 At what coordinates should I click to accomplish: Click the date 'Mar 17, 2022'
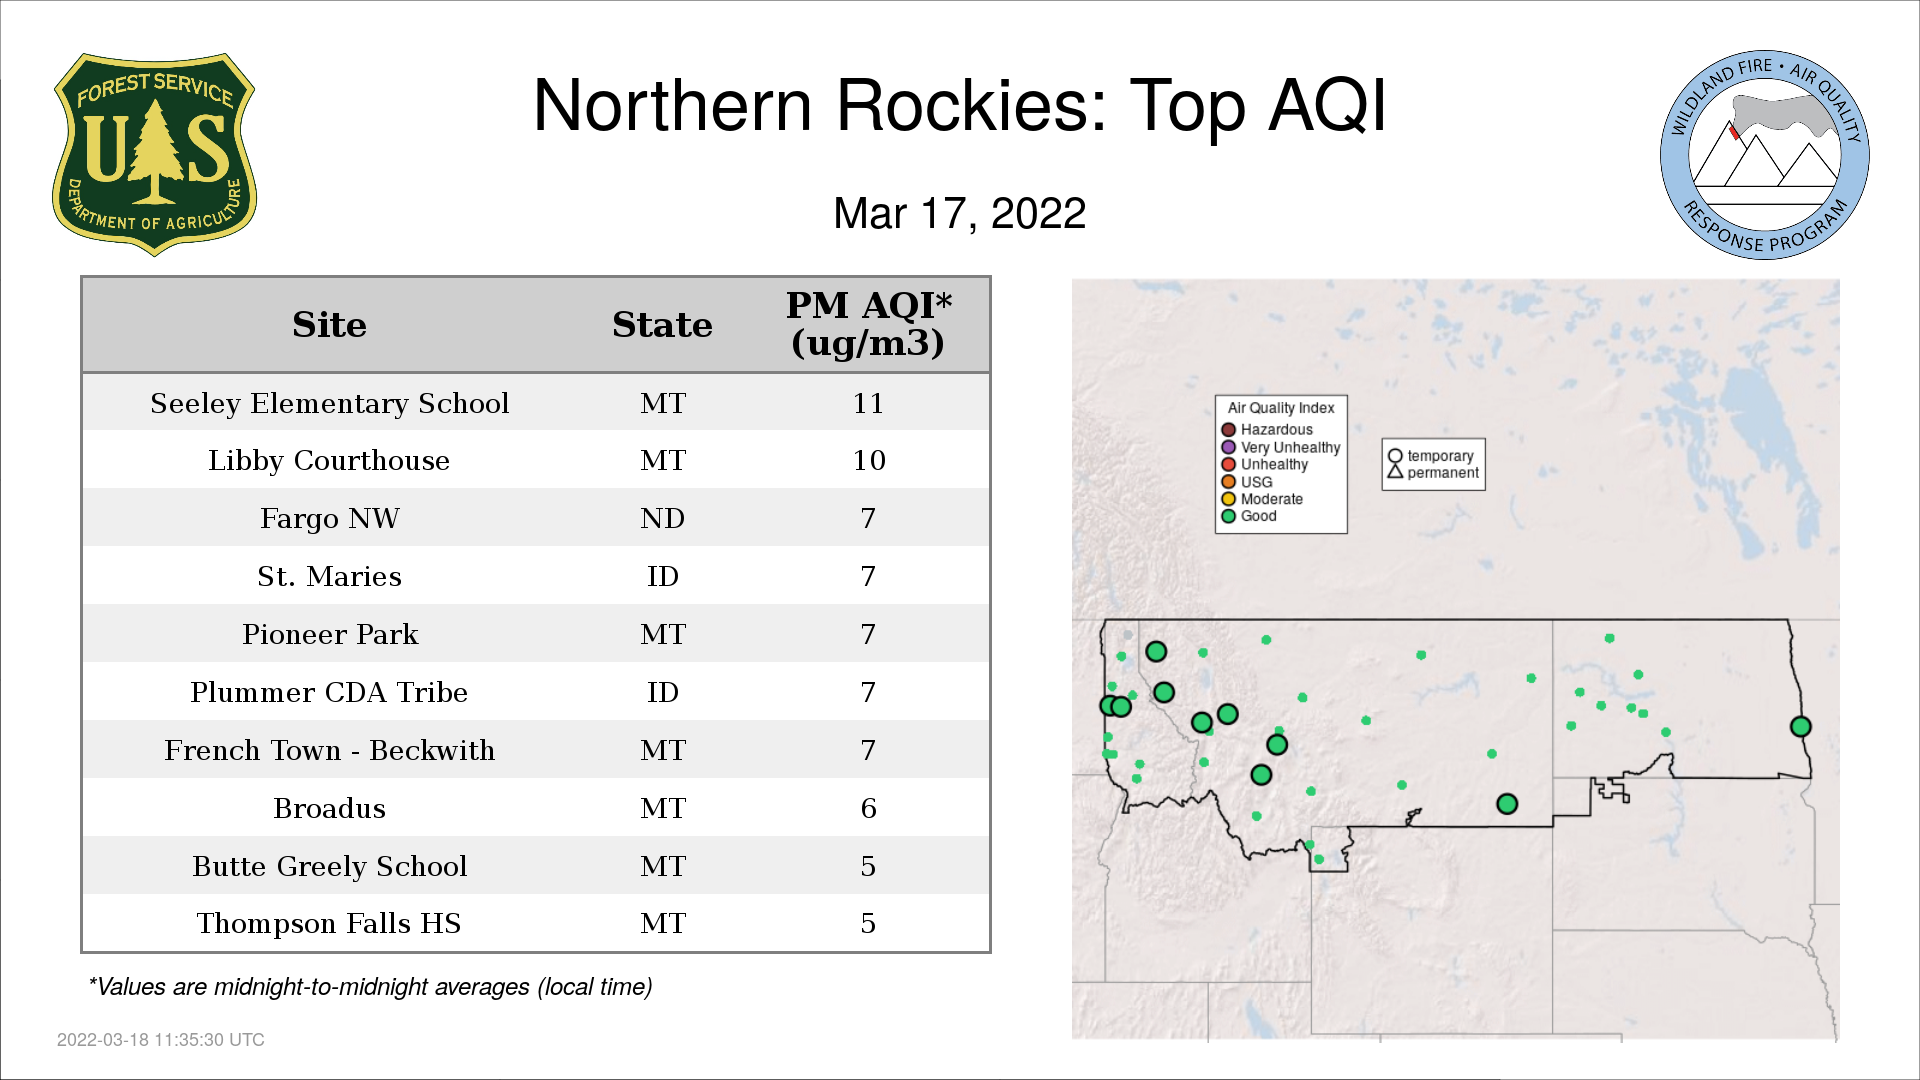pyautogui.click(x=960, y=213)
